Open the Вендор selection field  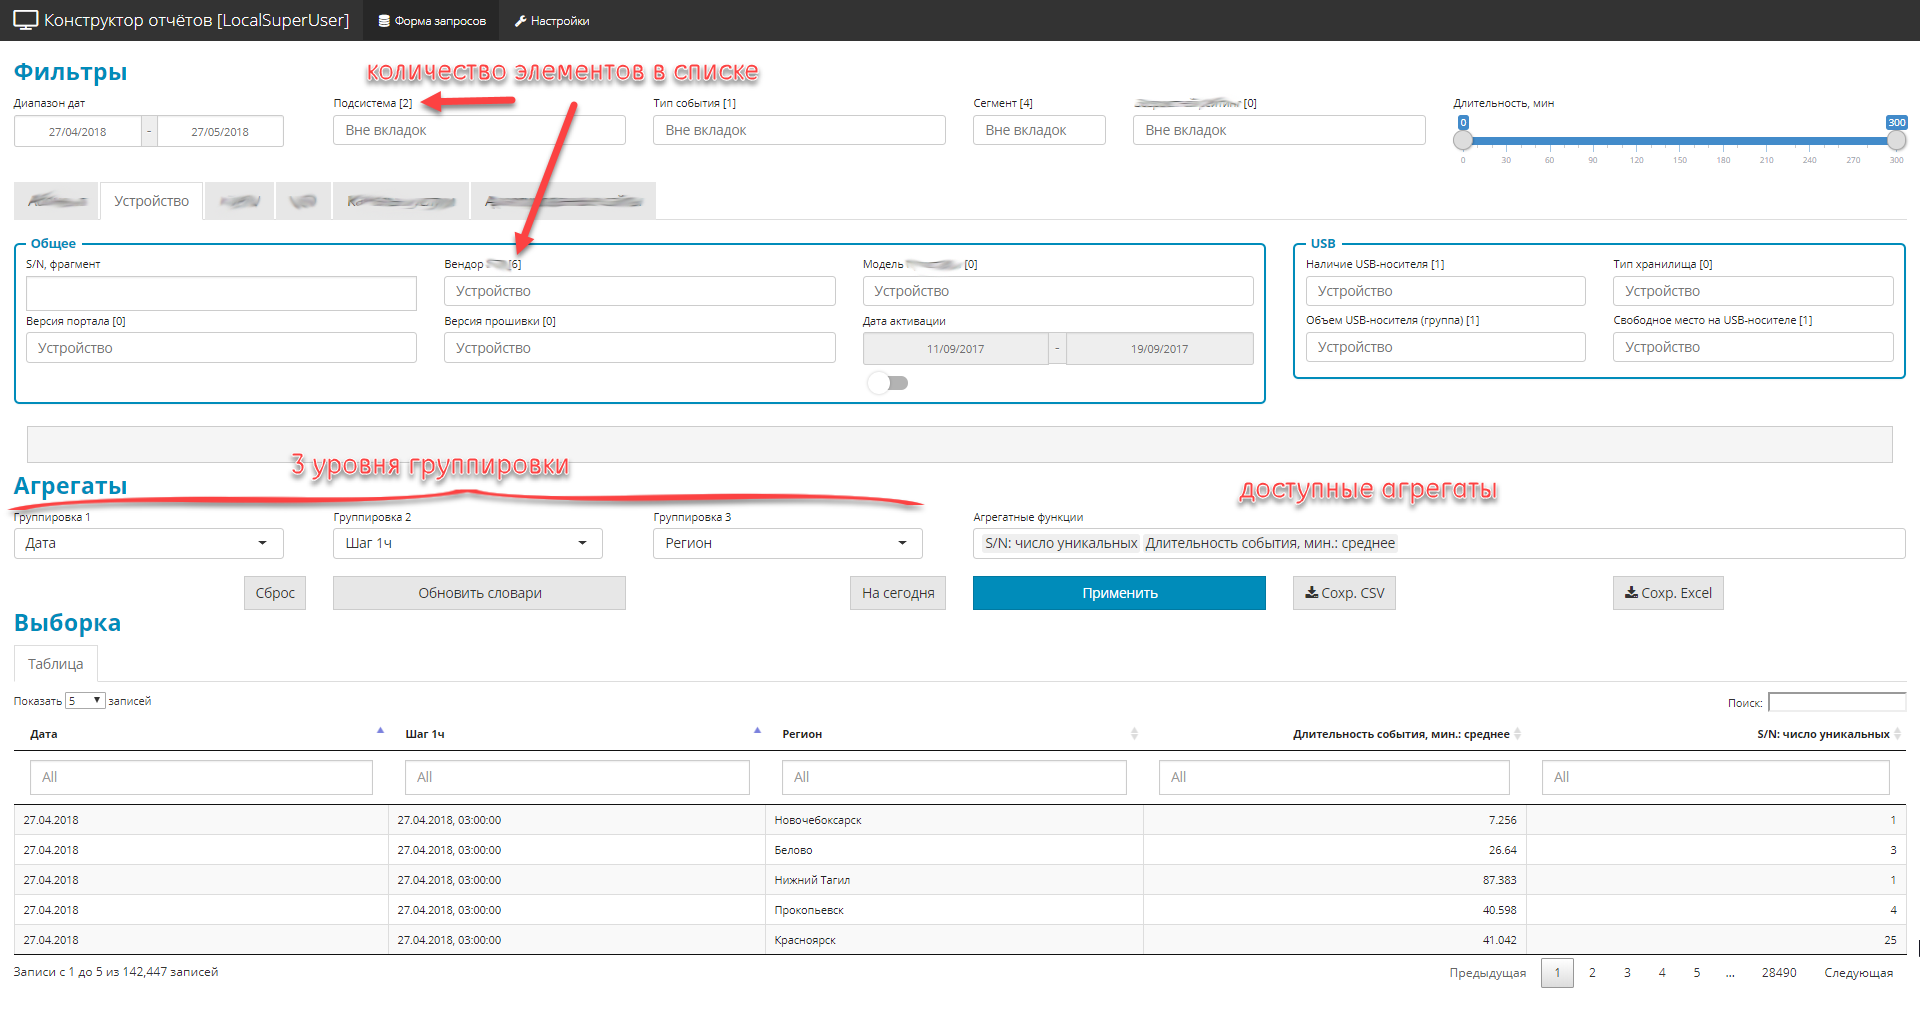click(640, 291)
